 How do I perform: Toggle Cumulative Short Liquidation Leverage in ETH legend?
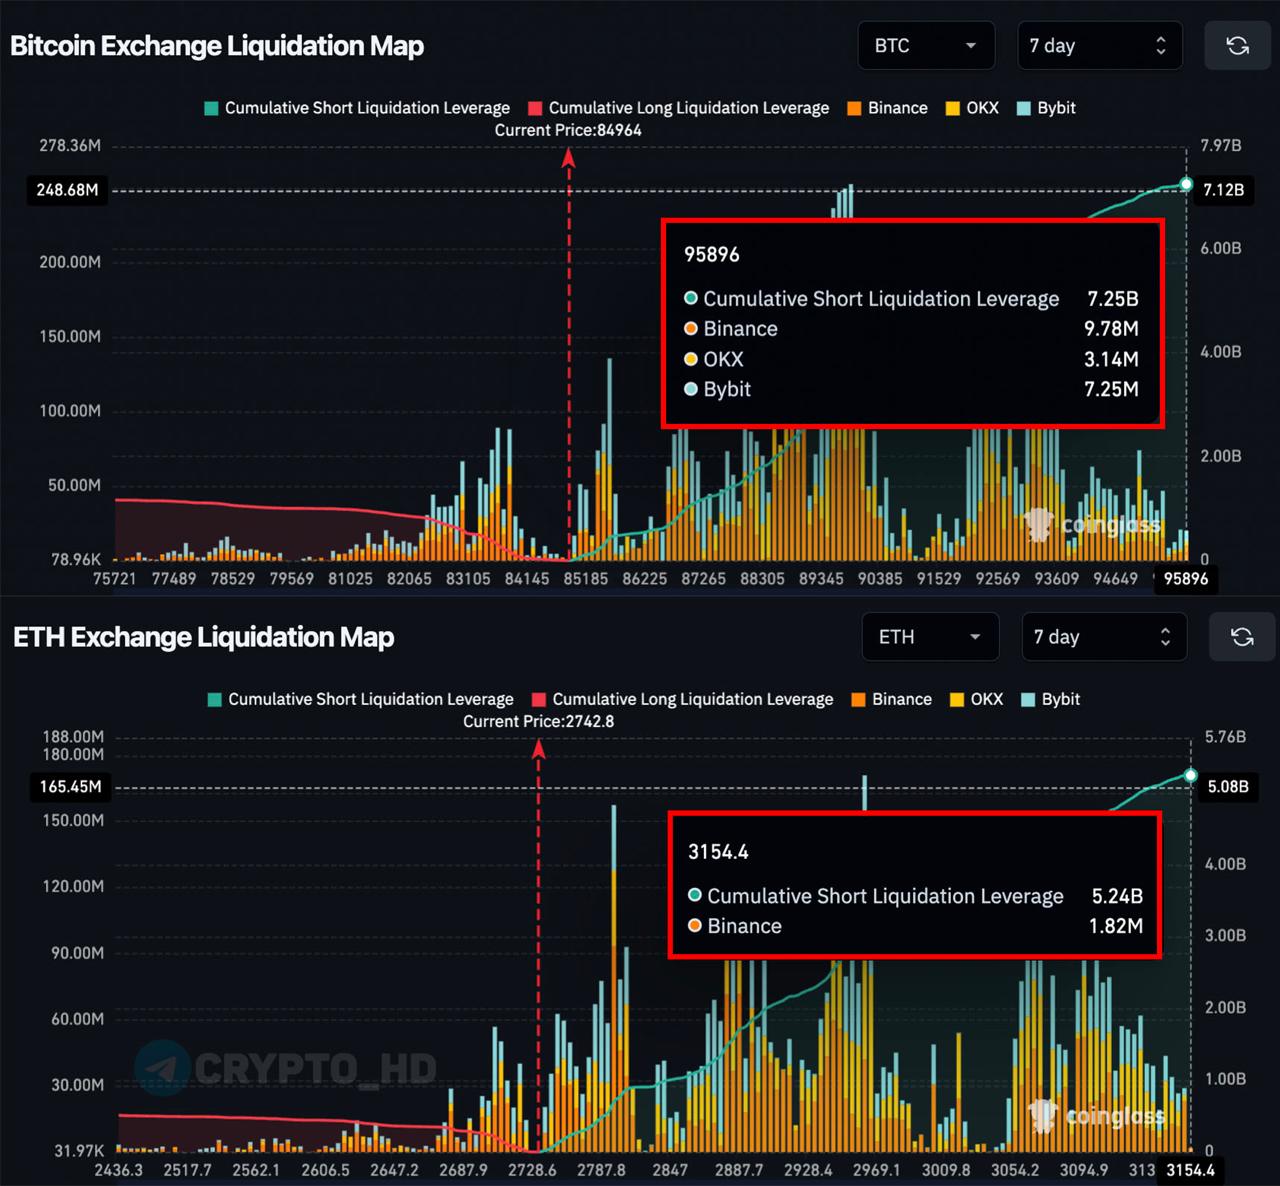coord(361,699)
